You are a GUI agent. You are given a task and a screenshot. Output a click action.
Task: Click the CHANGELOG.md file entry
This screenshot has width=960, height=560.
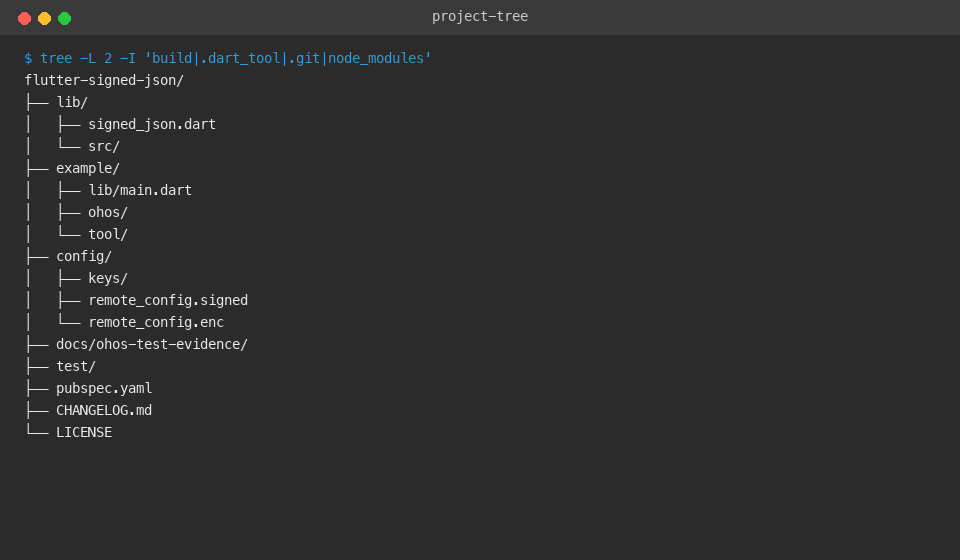coord(104,411)
